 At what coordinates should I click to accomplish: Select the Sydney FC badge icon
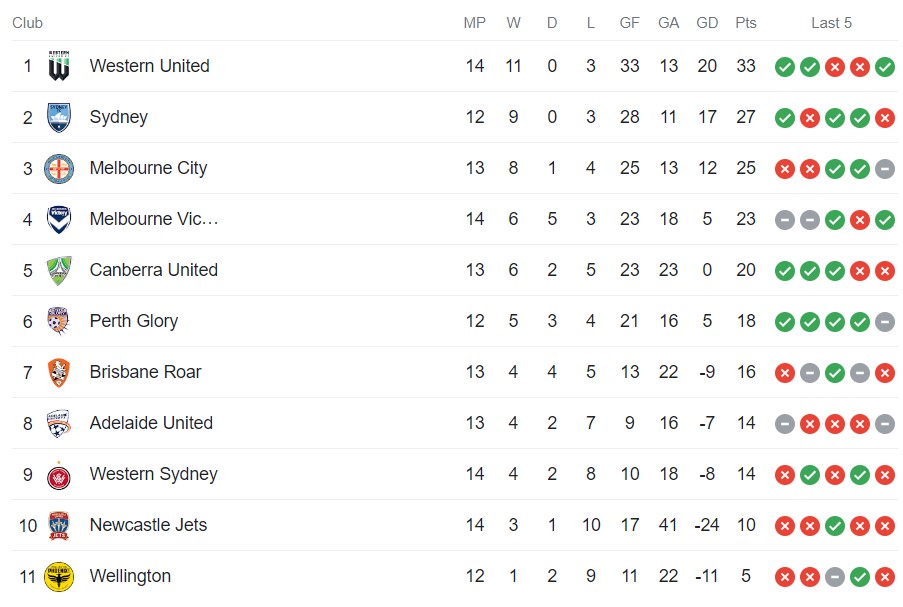pyautogui.click(x=57, y=117)
